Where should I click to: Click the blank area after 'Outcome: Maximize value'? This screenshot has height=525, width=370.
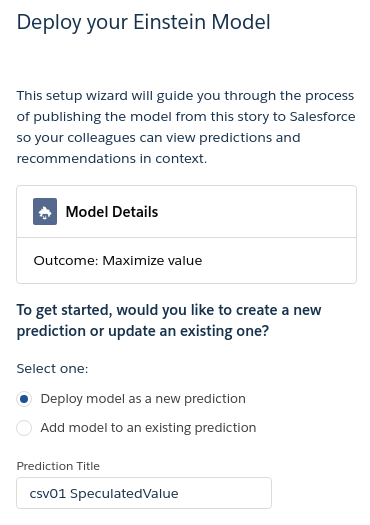click(278, 260)
